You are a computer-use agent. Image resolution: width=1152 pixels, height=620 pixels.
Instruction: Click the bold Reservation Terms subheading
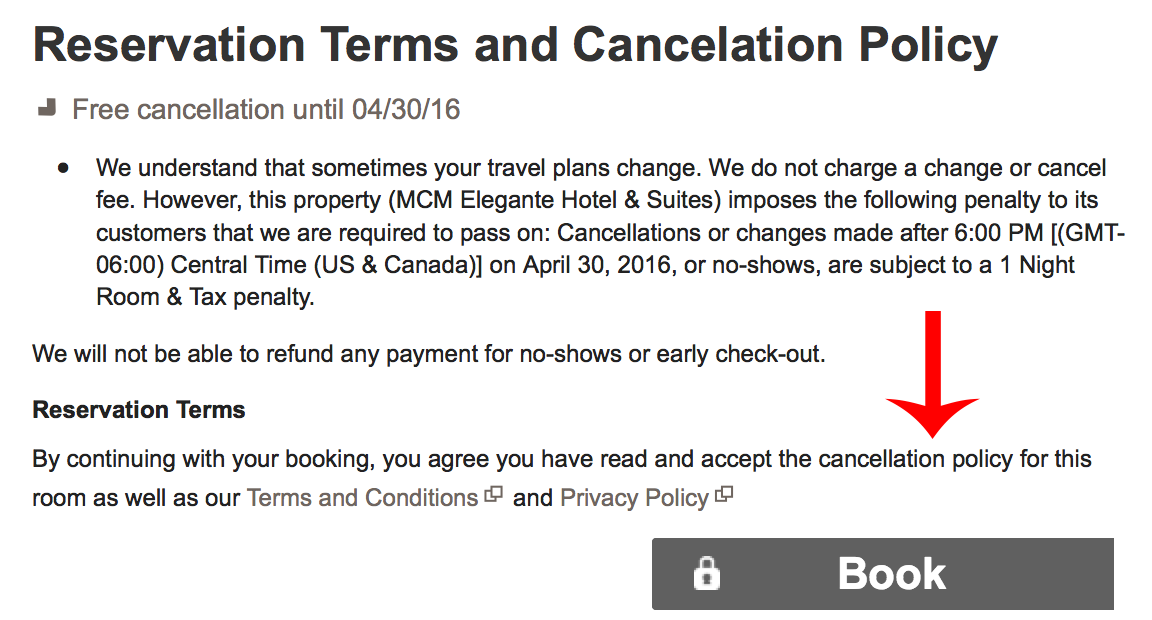tap(139, 409)
